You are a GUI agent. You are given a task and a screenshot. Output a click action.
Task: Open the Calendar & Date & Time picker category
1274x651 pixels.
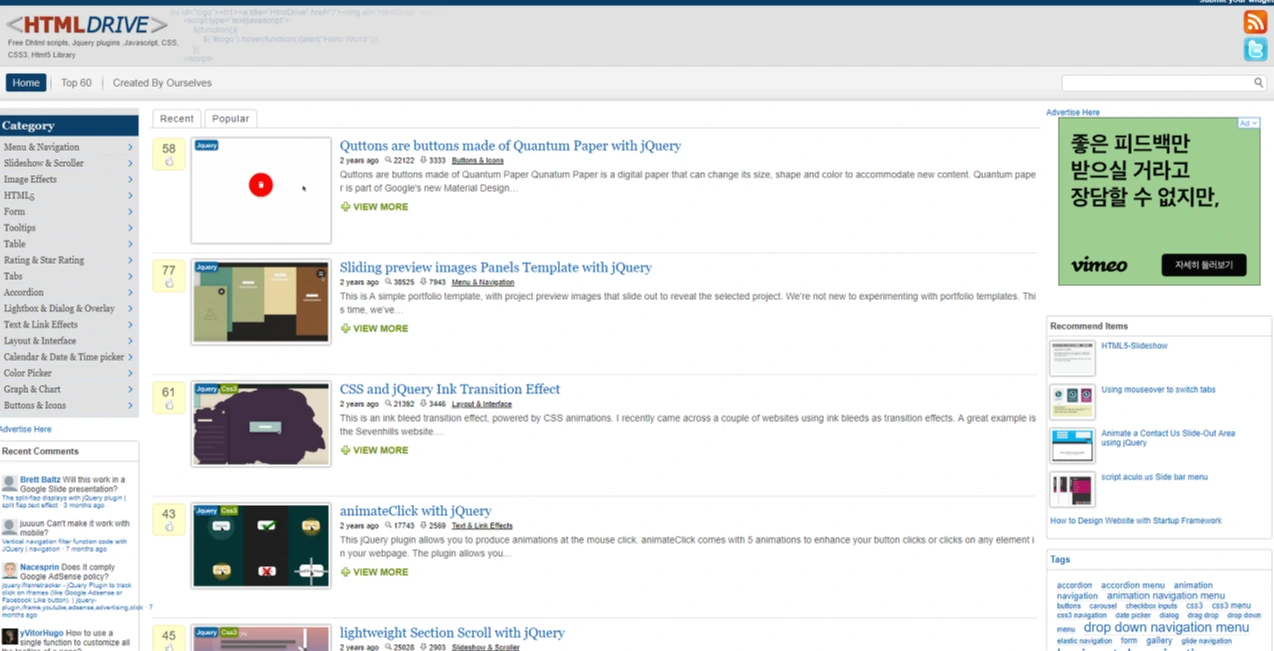pos(64,357)
